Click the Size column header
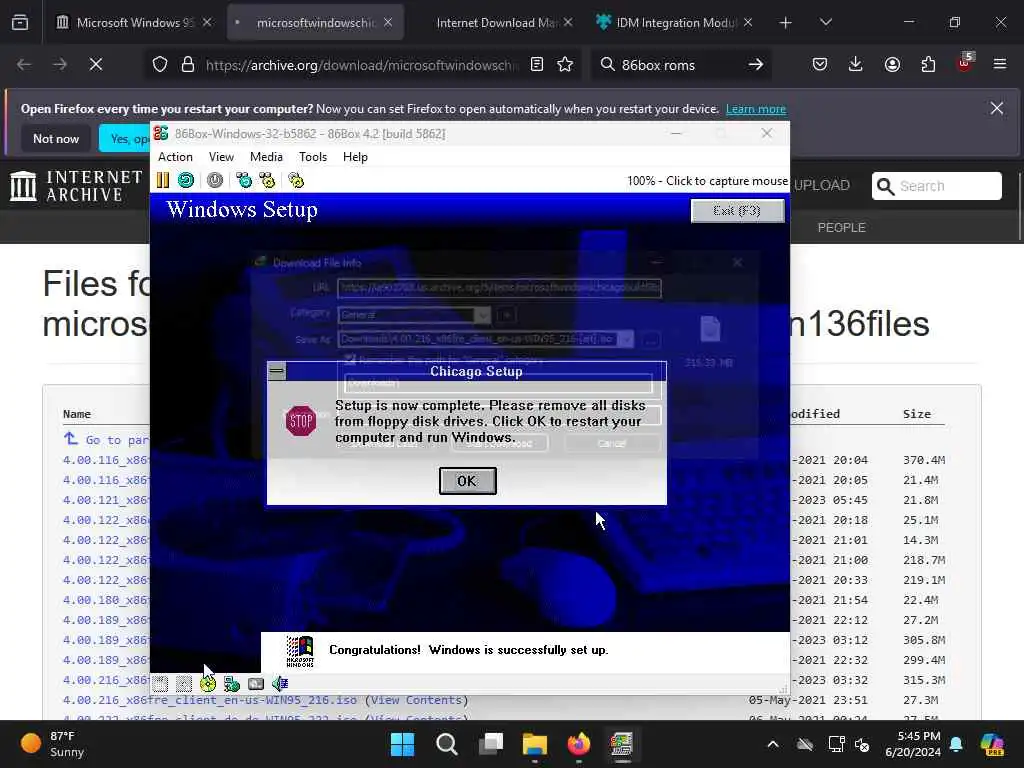The image size is (1024, 768). pos(917,414)
